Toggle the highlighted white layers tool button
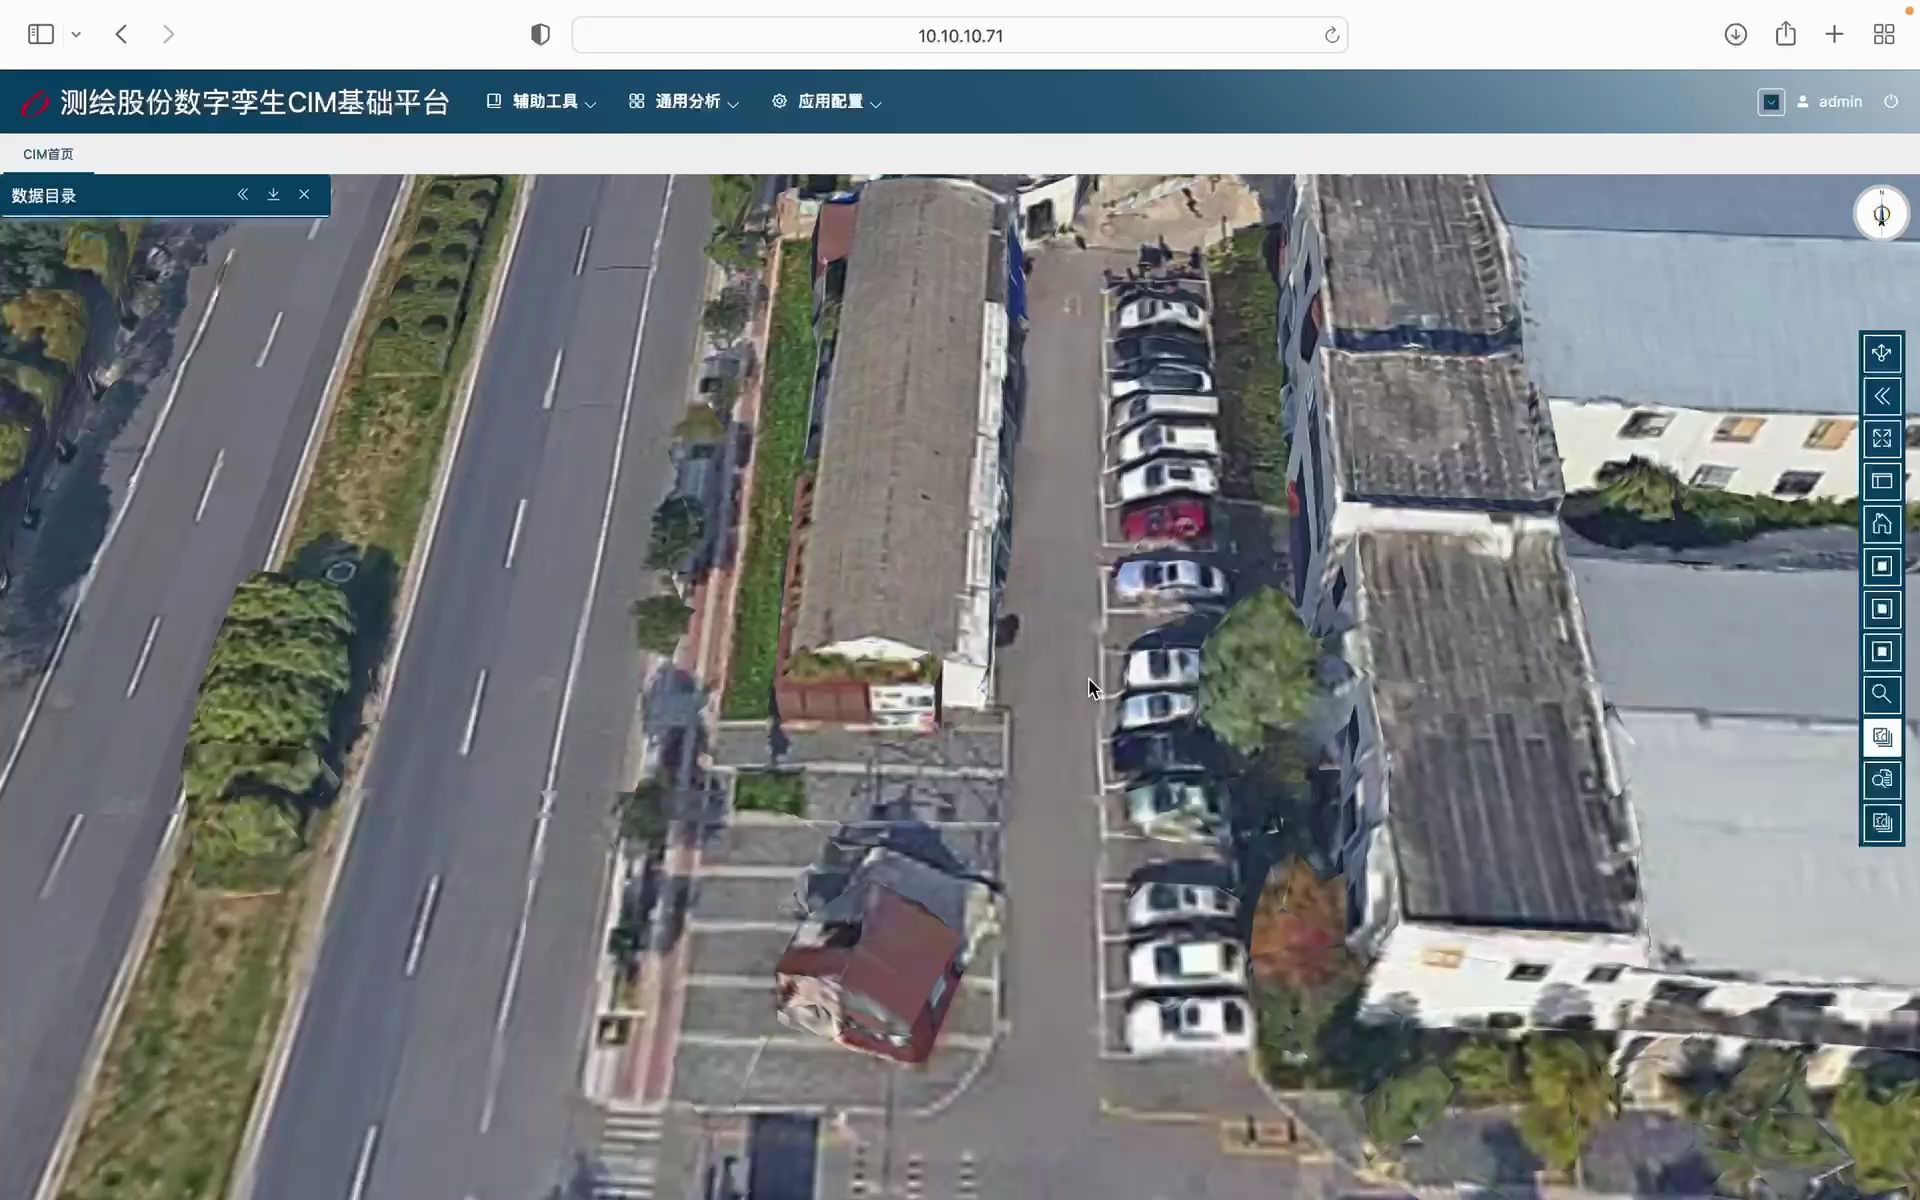This screenshot has height=1200, width=1920. [x=1881, y=737]
